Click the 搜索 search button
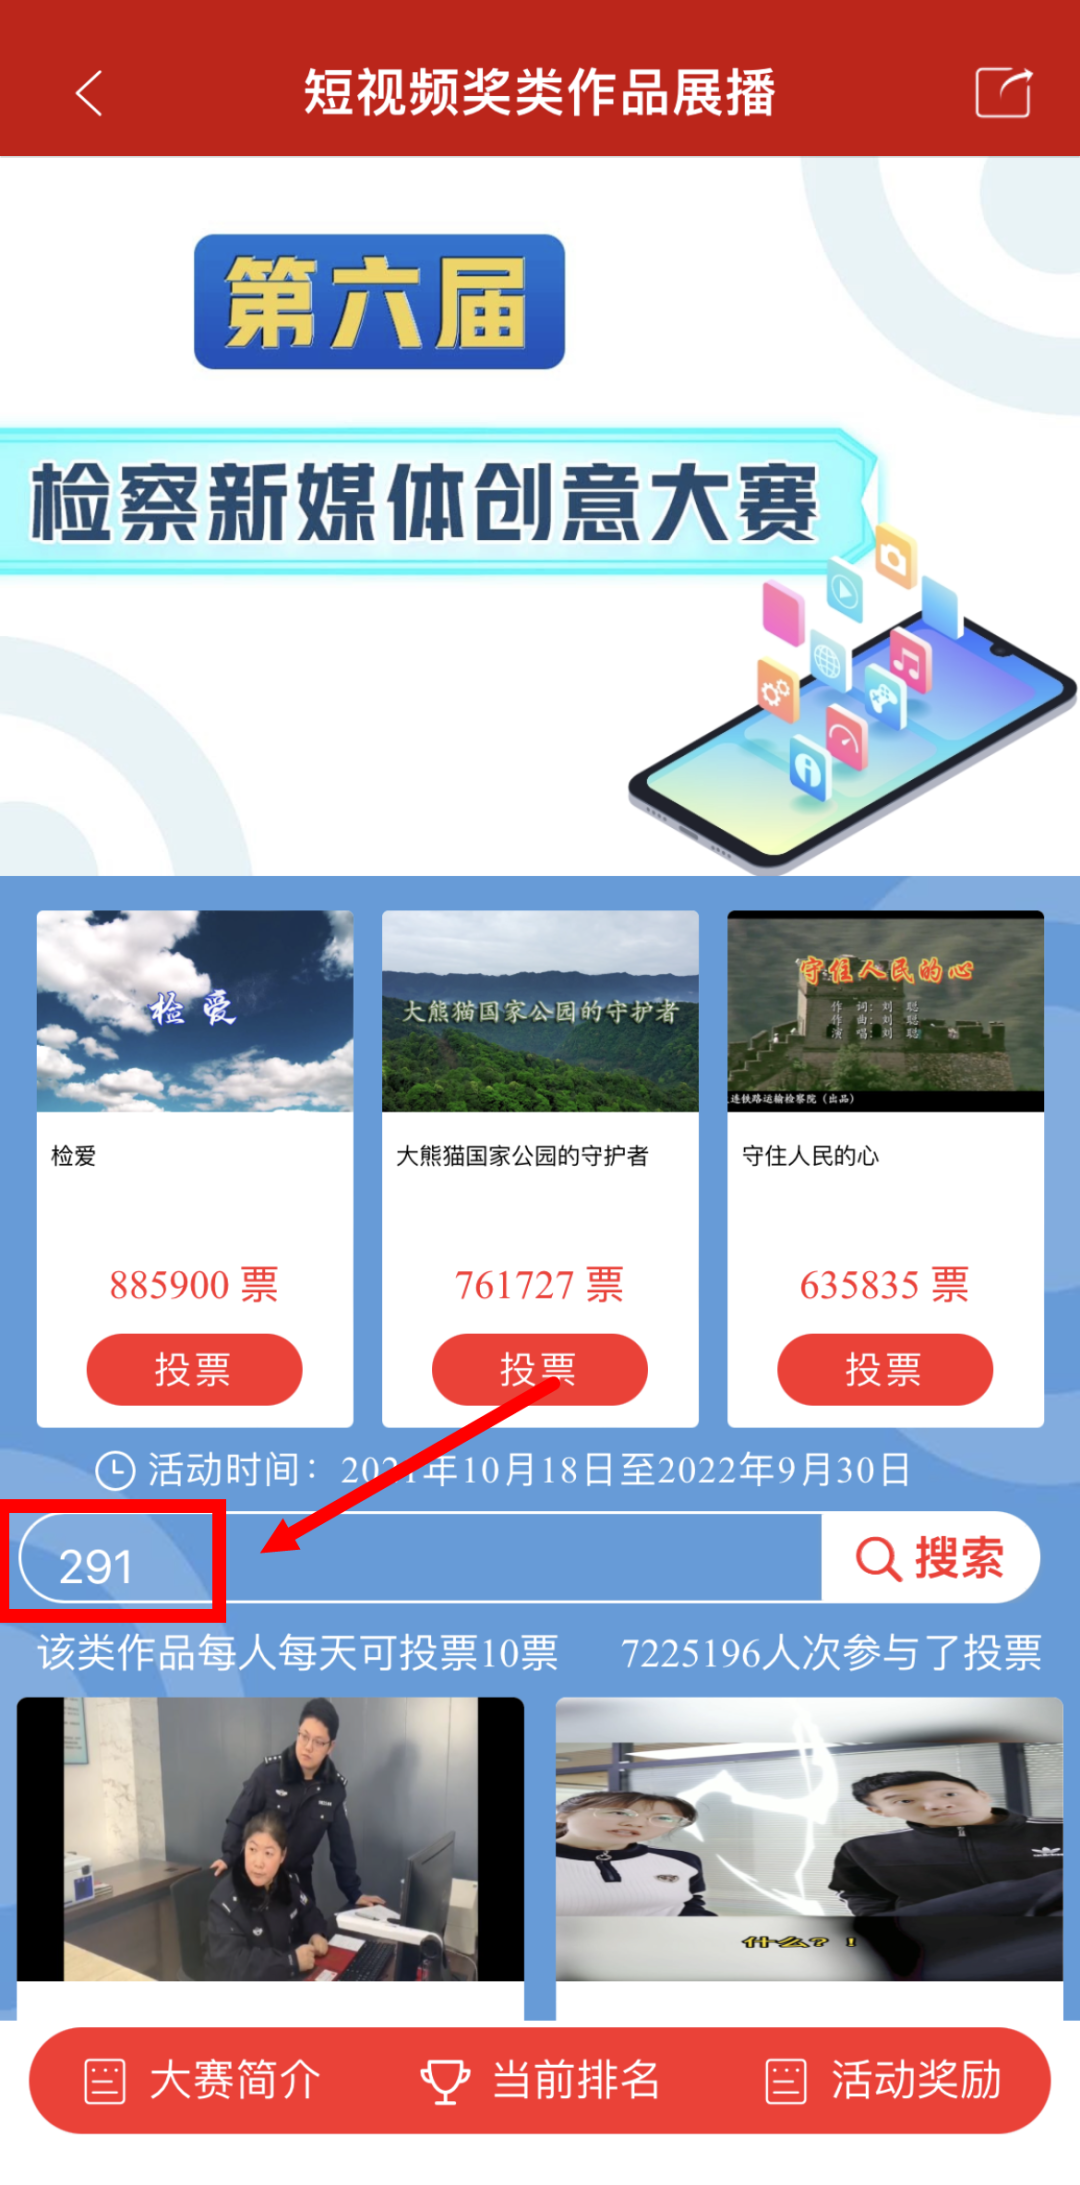This screenshot has width=1080, height=2185. pyautogui.click(x=931, y=1558)
